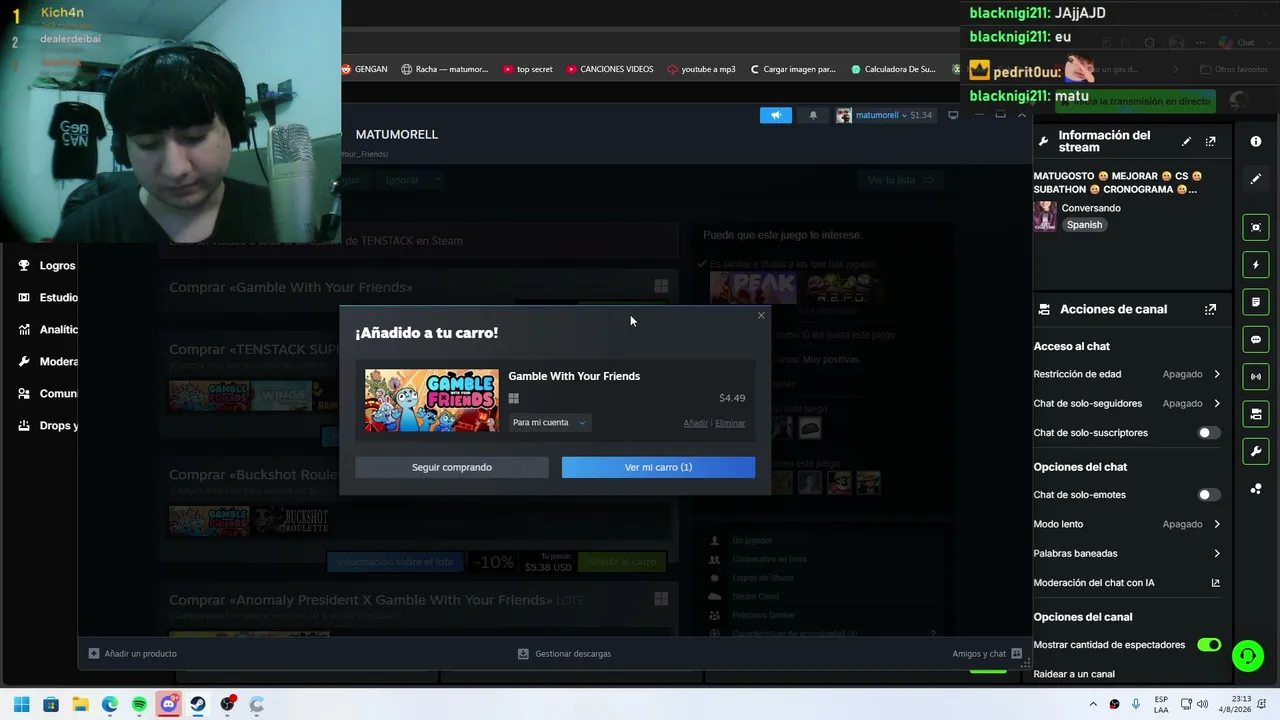Click channel actions icon in right sidebar
This screenshot has height=720, width=1280.
[x=1256, y=414]
